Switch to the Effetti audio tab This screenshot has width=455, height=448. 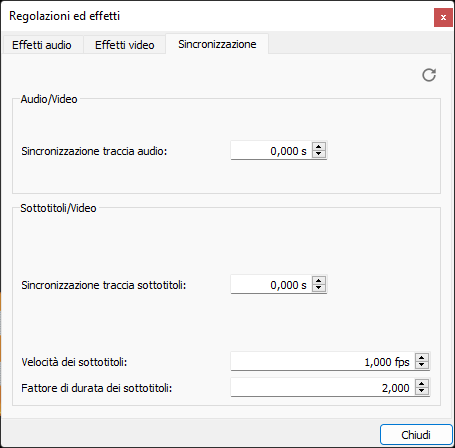point(42,45)
